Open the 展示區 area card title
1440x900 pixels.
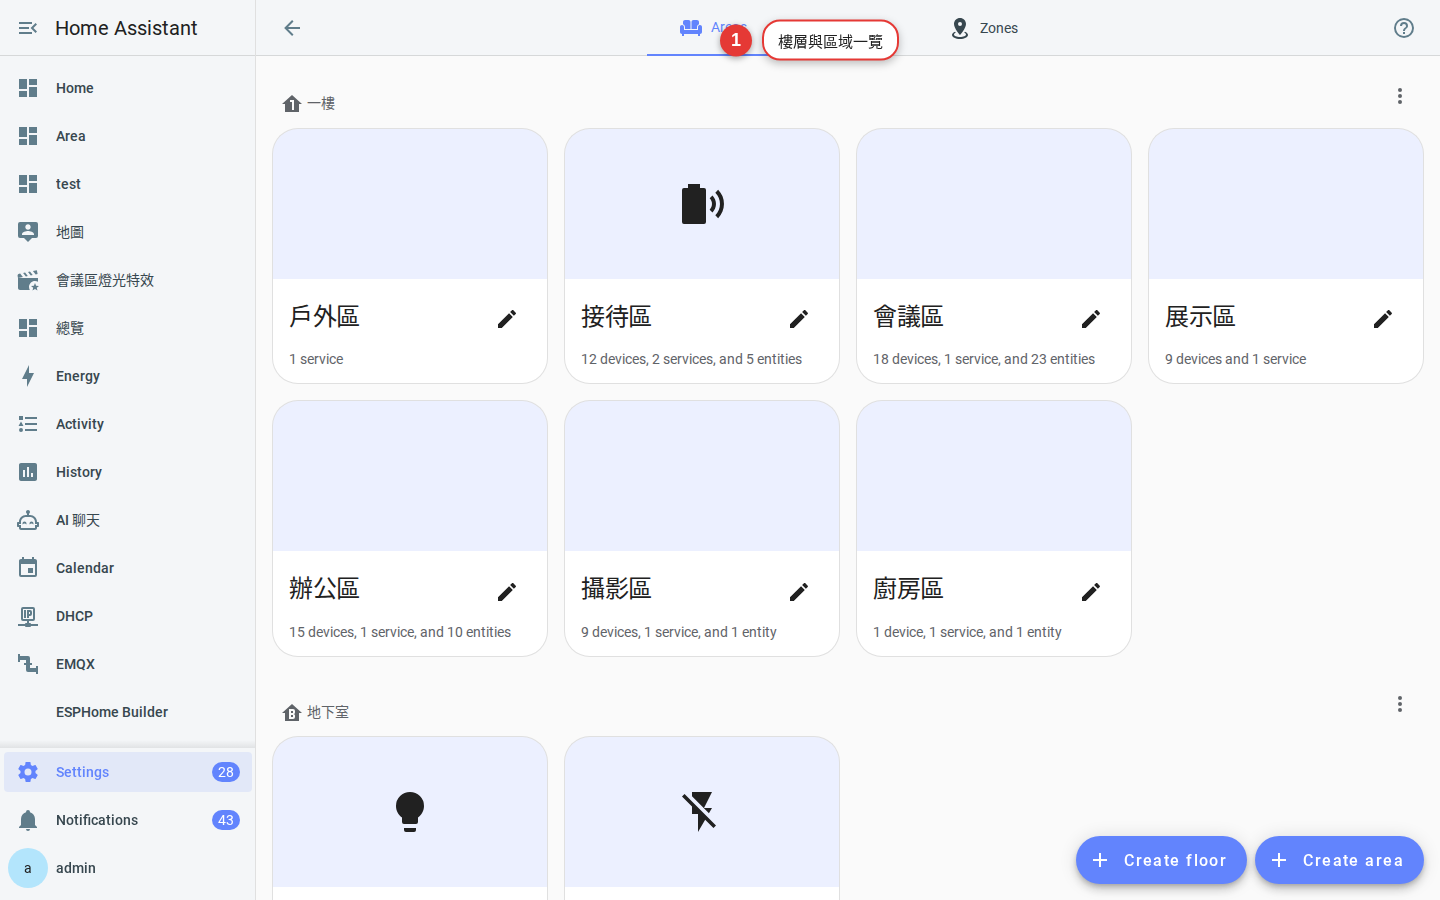coord(1200,317)
